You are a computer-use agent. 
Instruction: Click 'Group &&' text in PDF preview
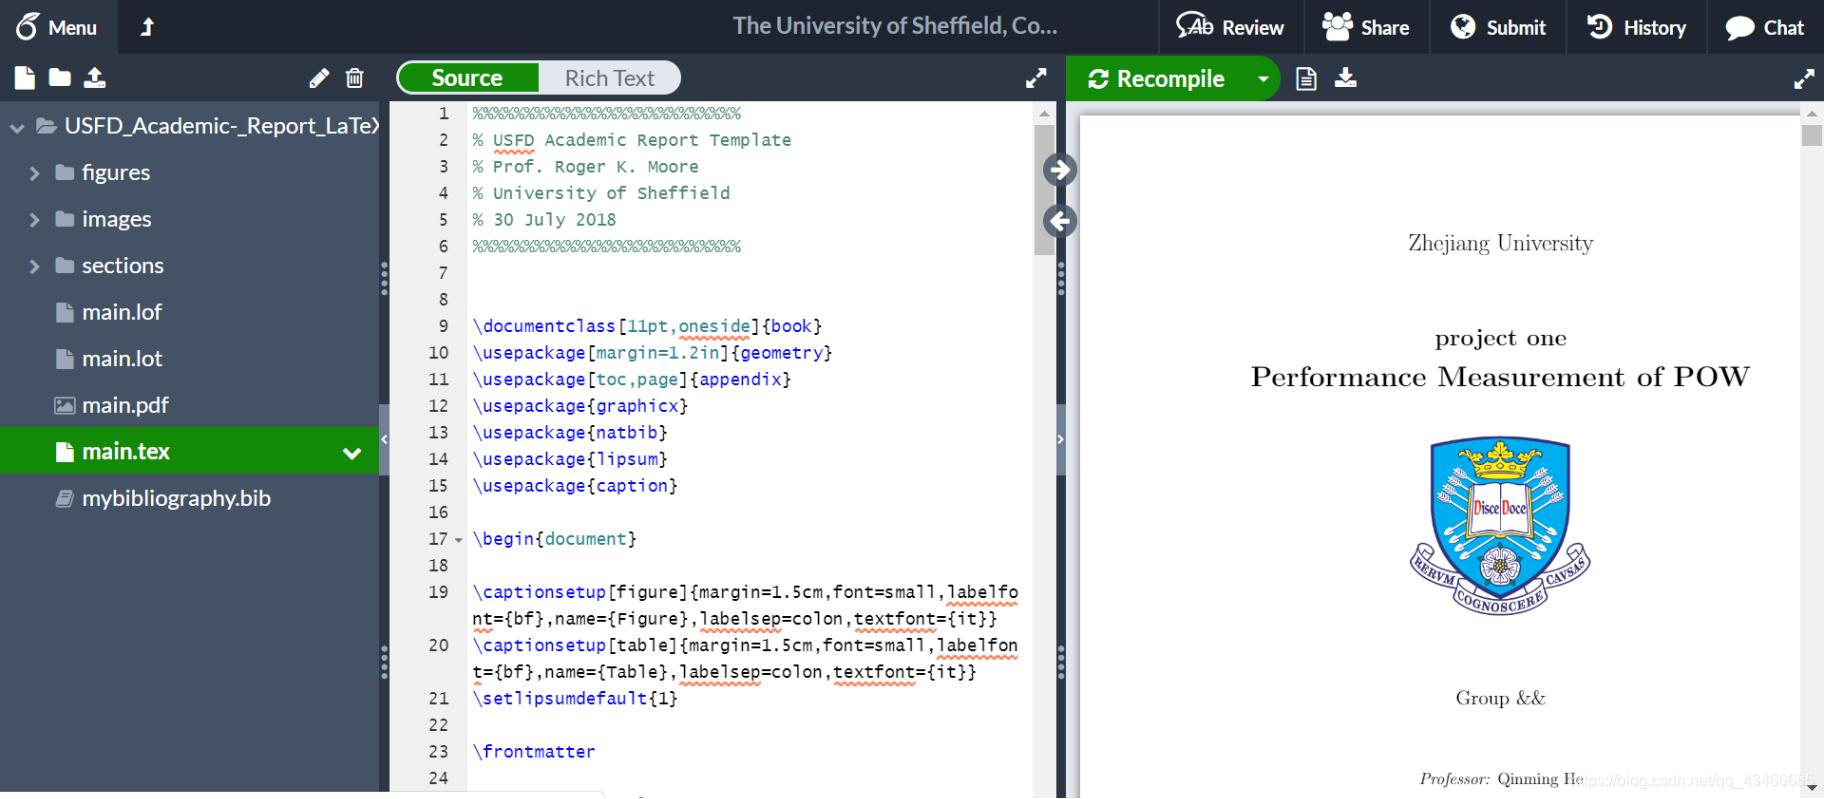(1500, 698)
